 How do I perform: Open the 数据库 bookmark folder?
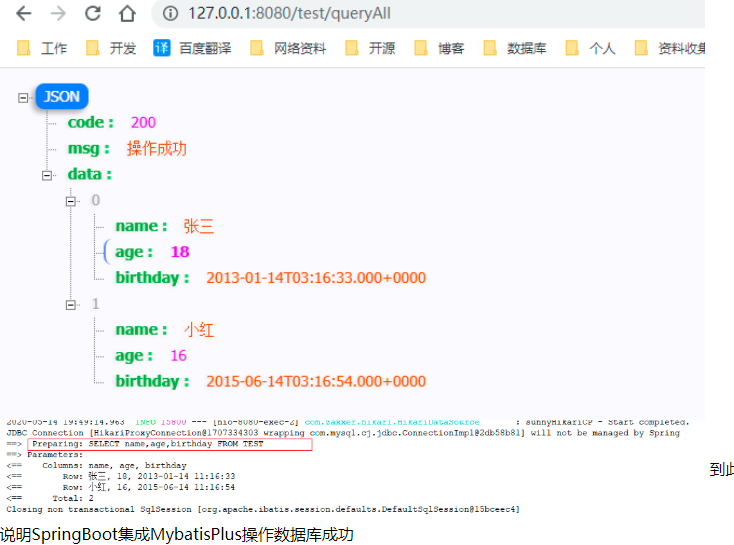click(515, 48)
